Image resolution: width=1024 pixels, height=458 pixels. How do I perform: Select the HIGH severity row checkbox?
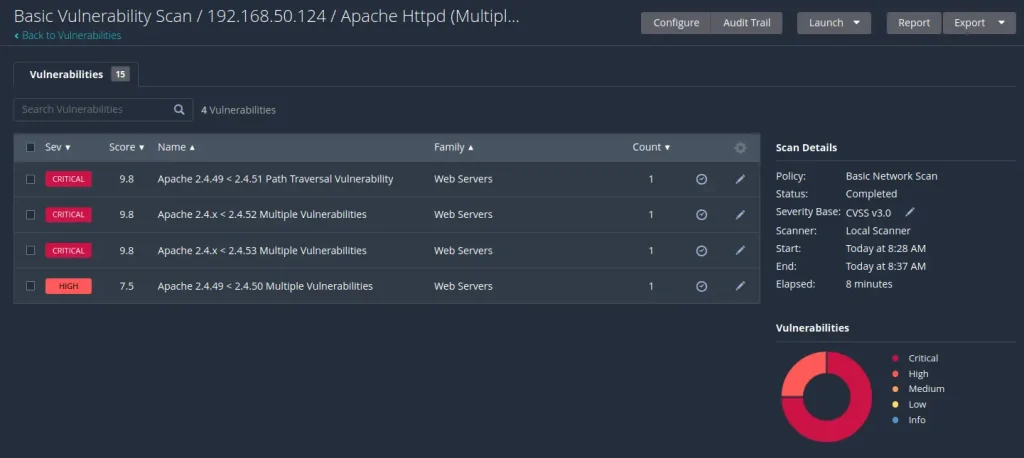(30, 286)
